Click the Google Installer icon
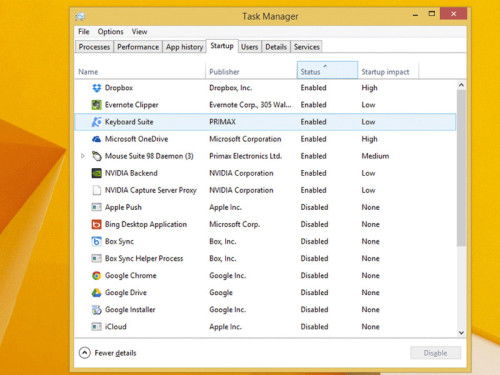The image size is (500, 375). [96, 310]
